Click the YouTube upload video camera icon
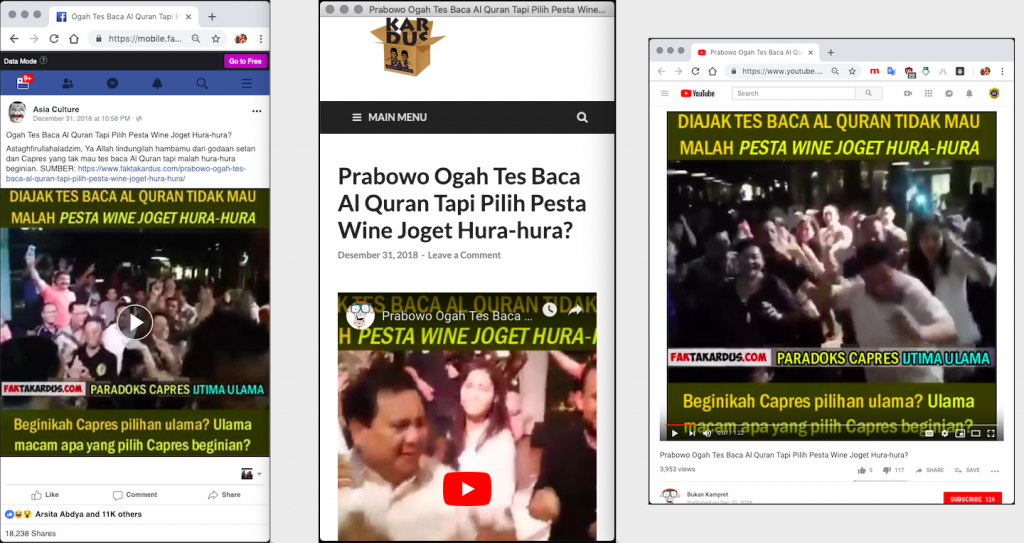 click(x=907, y=93)
